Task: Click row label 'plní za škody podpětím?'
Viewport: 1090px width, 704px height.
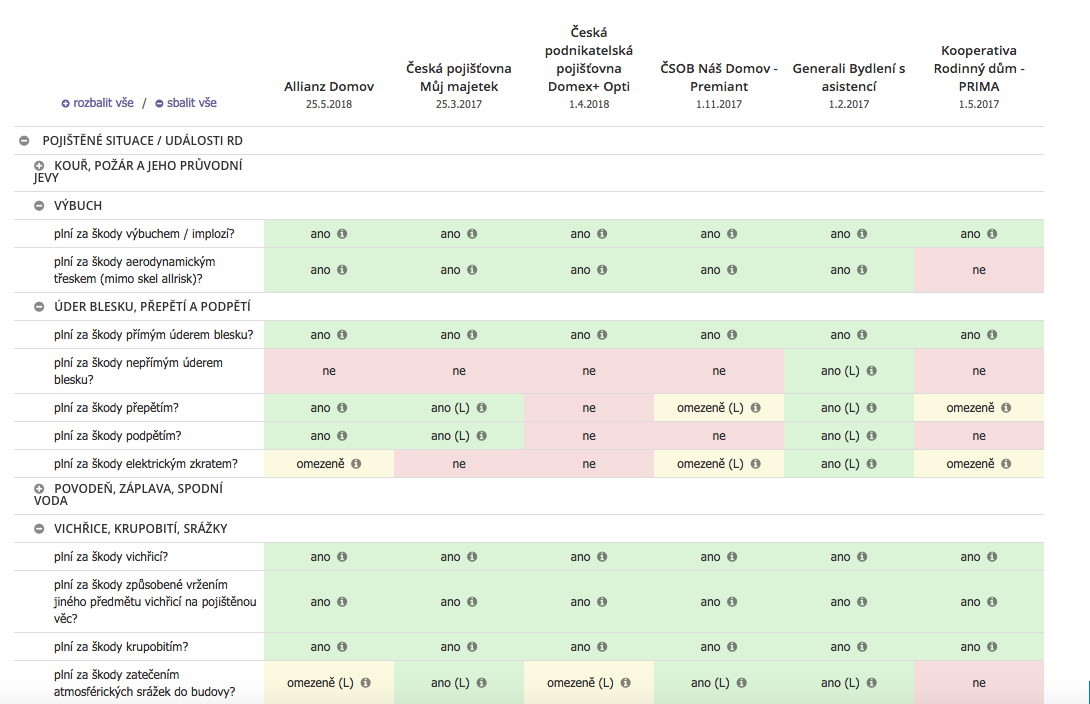Action: [117, 436]
